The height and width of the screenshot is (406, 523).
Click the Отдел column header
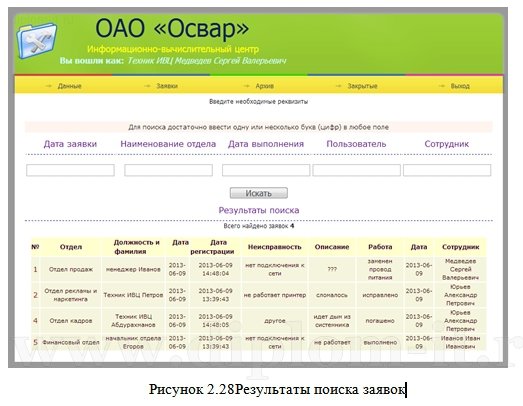click(x=71, y=247)
